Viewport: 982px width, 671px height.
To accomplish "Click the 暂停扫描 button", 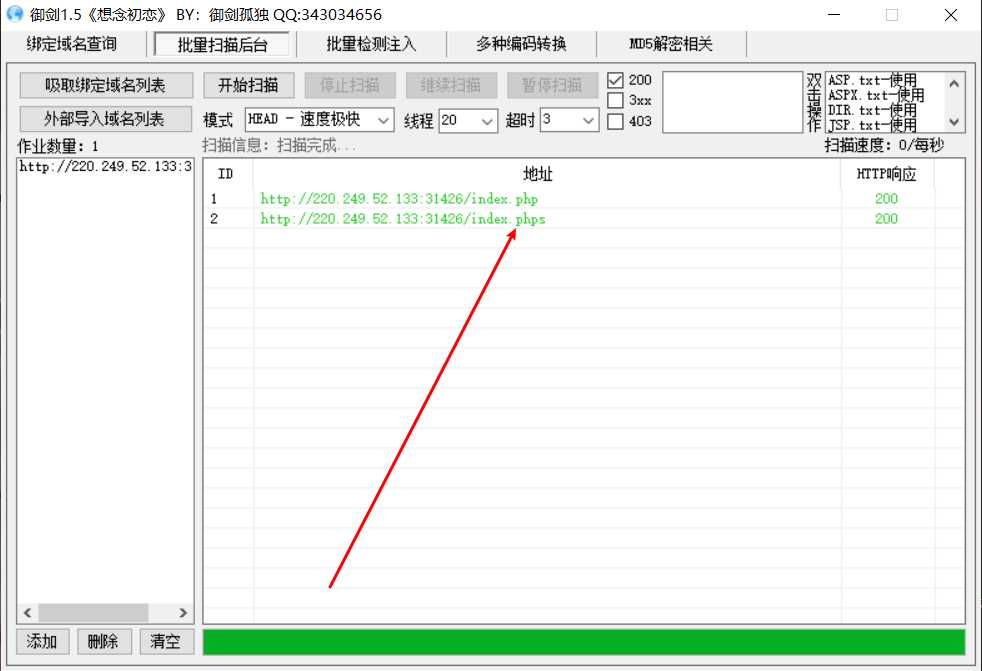I will pos(552,85).
